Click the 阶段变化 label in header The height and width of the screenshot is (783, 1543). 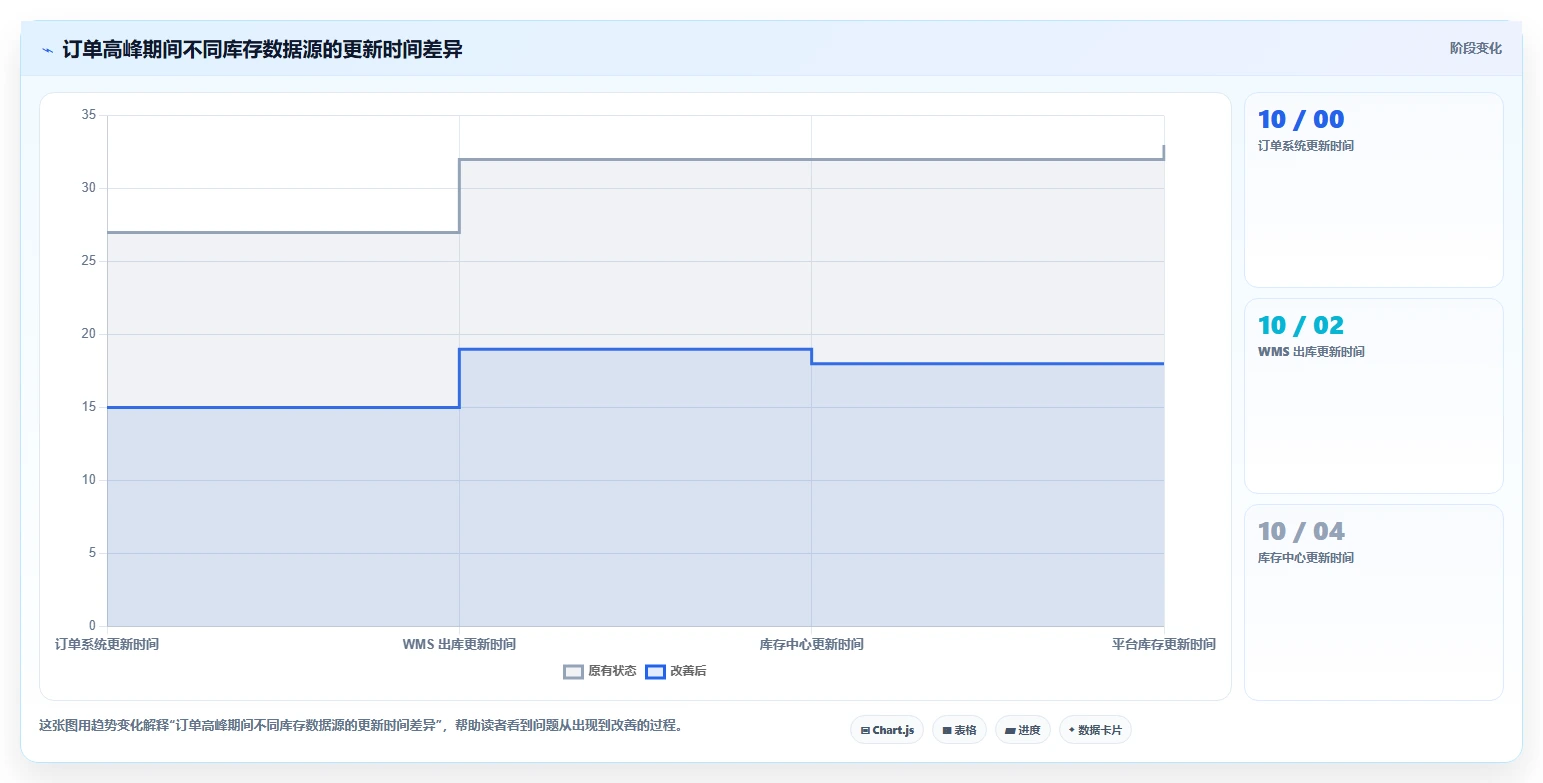1475,48
